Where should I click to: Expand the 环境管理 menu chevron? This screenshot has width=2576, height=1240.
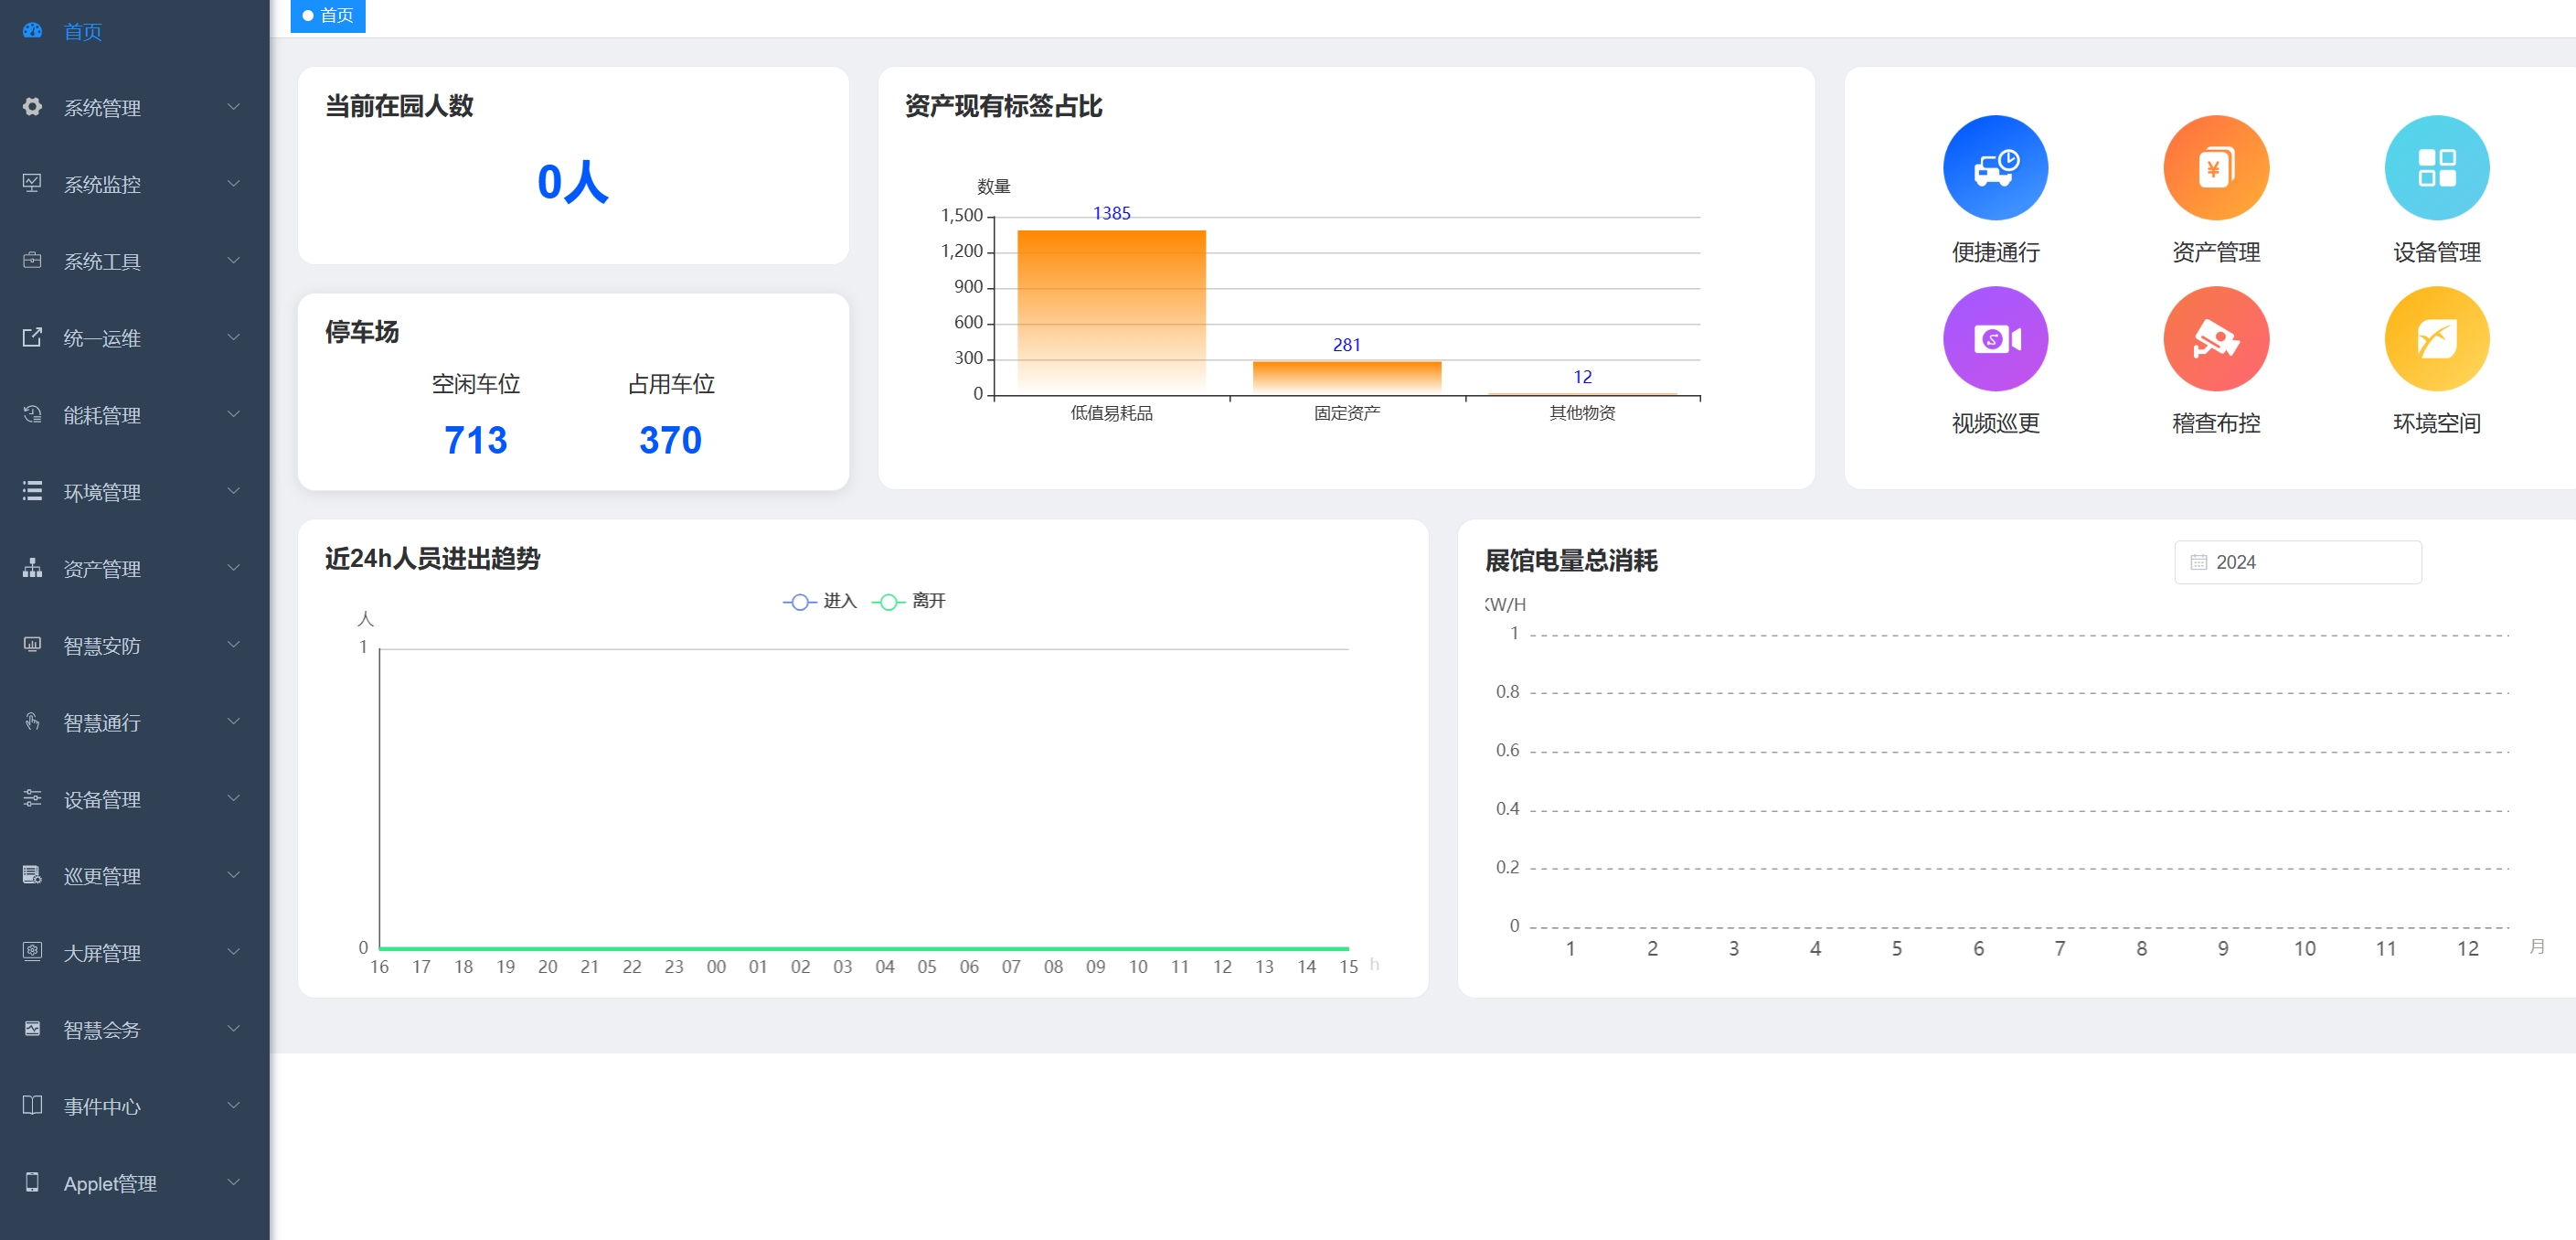point(233,491)
